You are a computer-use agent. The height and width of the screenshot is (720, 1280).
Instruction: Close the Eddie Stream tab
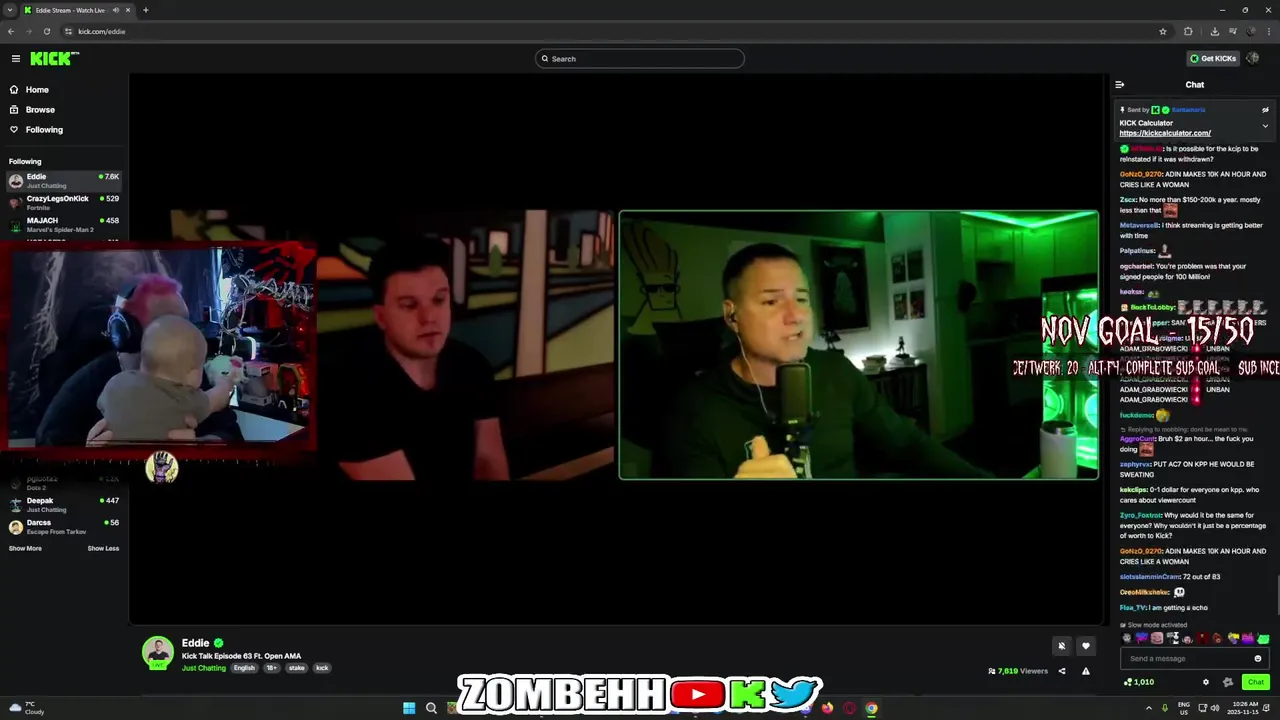click(x=128, y=10)
